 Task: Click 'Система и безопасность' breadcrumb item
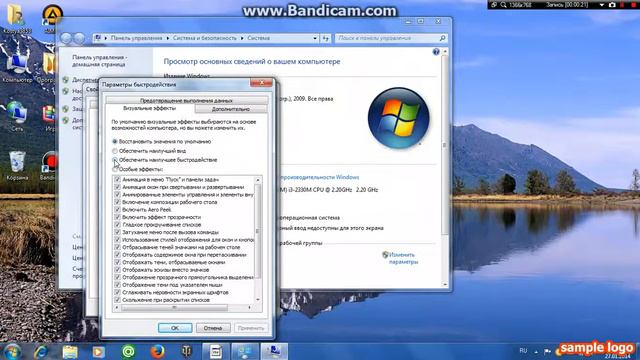(x=204, y=38)
